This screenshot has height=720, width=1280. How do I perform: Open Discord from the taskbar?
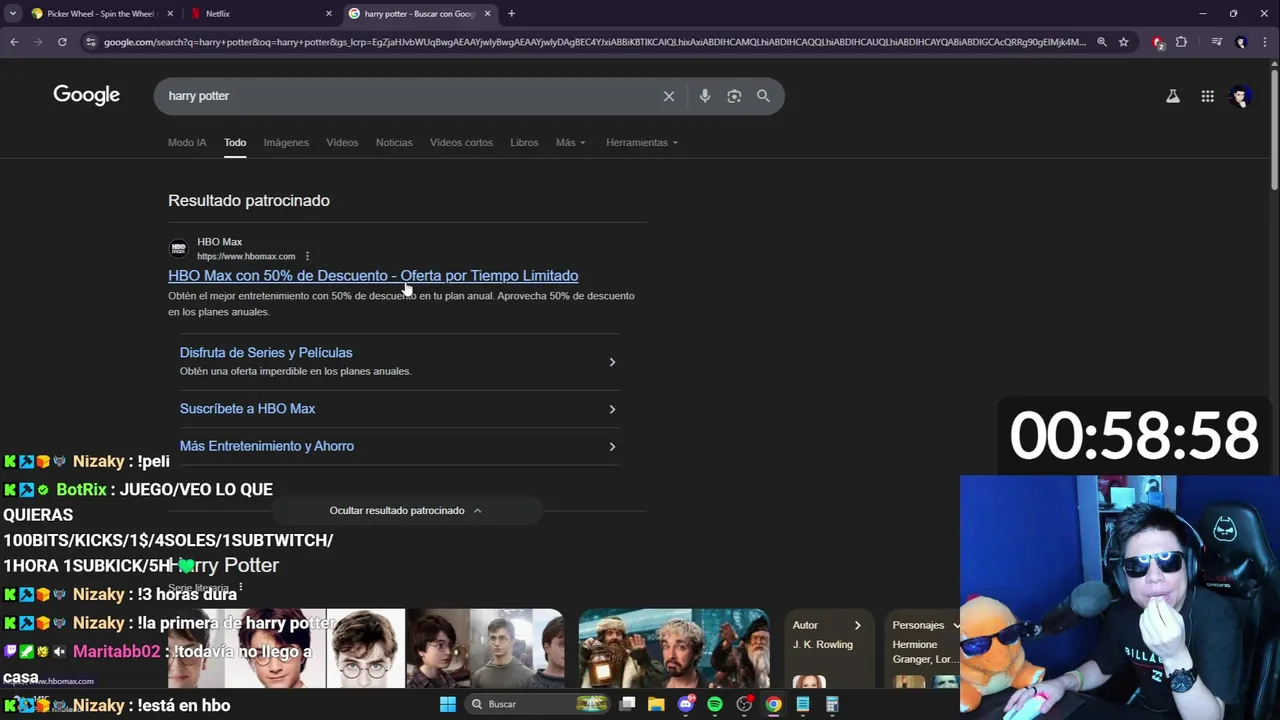pyautogui.click(x=685, y=704)
